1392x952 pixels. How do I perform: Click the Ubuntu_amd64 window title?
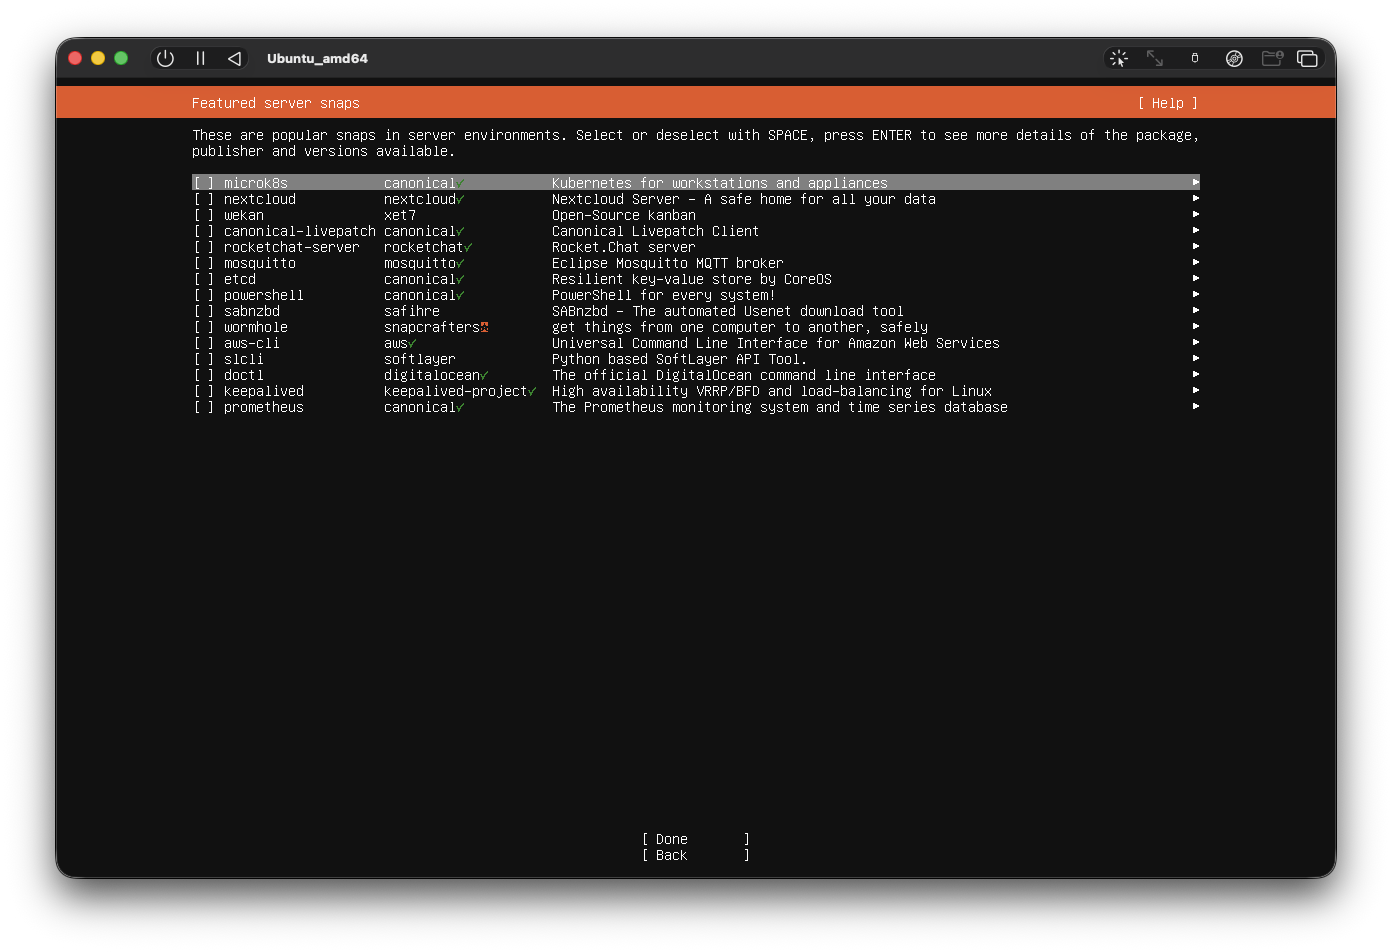pos(317,59)
